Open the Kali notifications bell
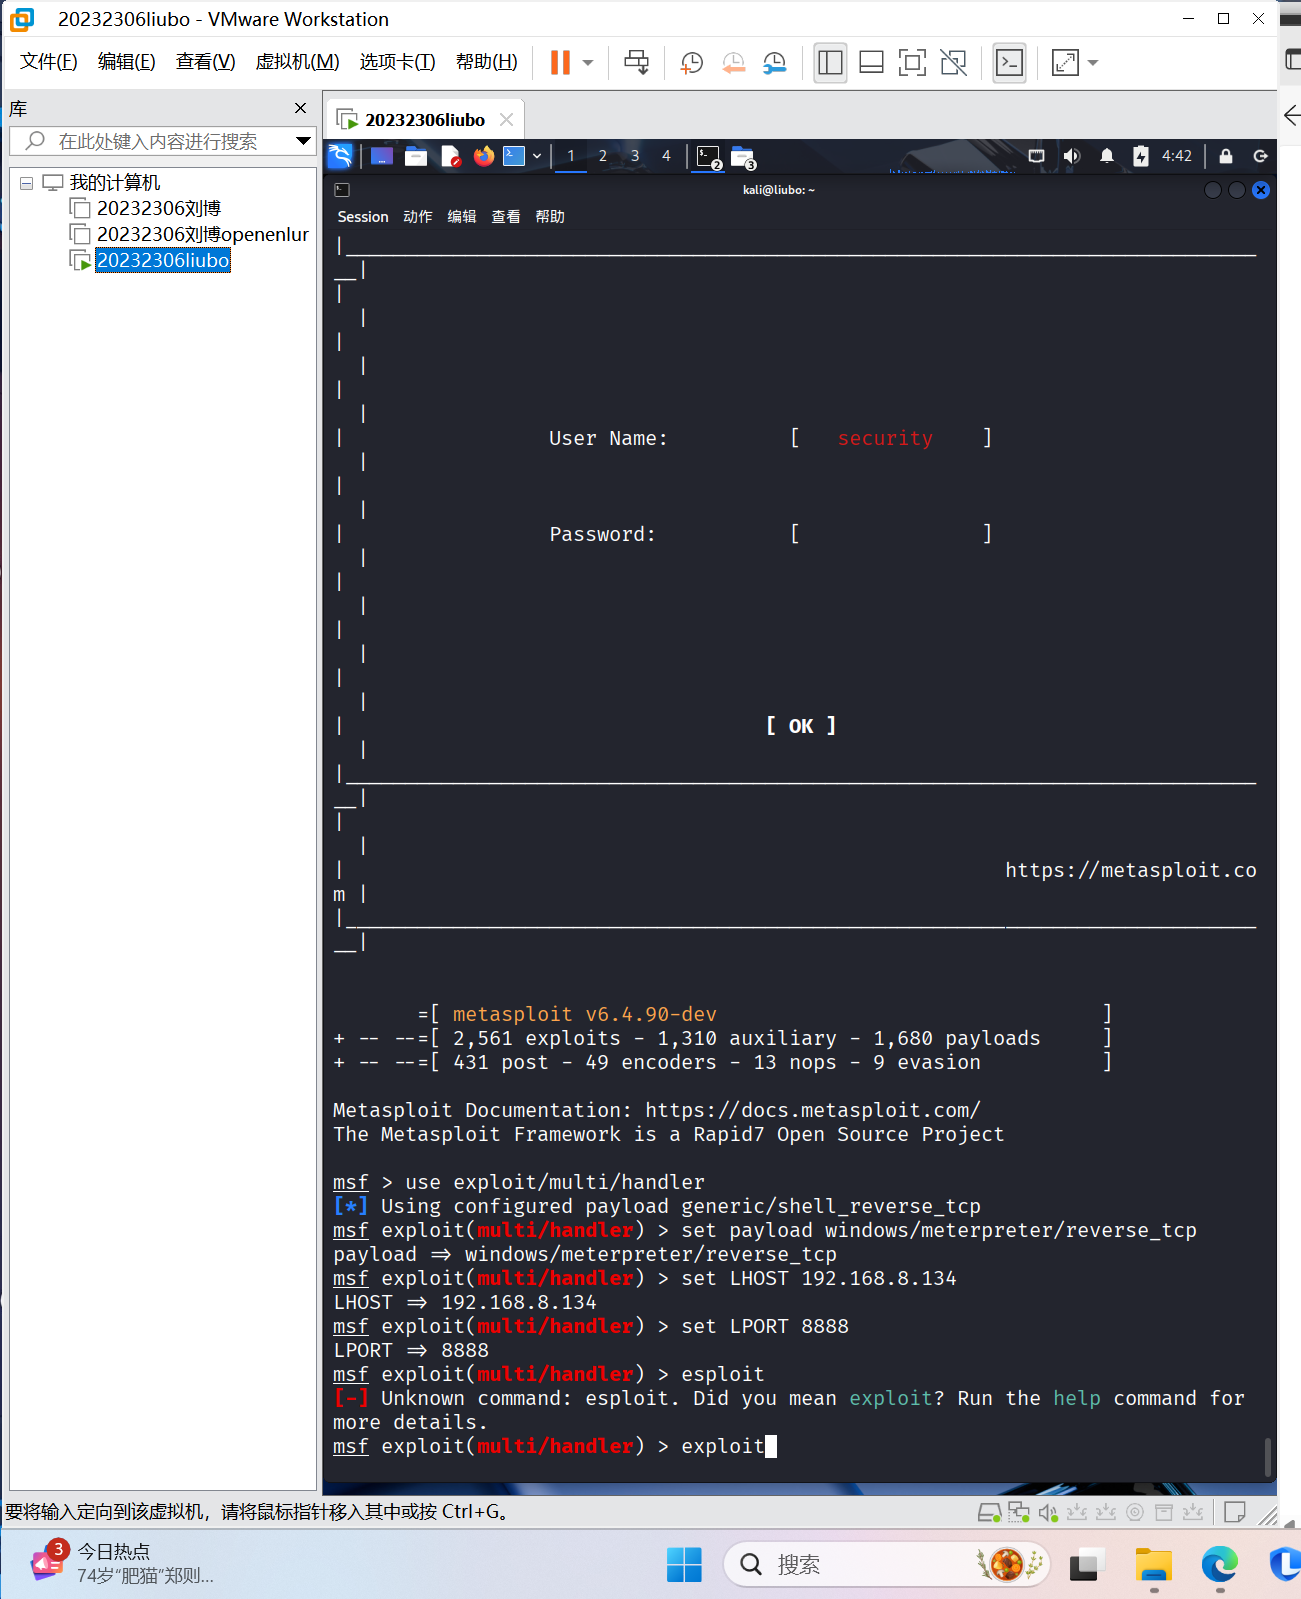This screenshot has height=1599, width=1301. coord(1107,156)
